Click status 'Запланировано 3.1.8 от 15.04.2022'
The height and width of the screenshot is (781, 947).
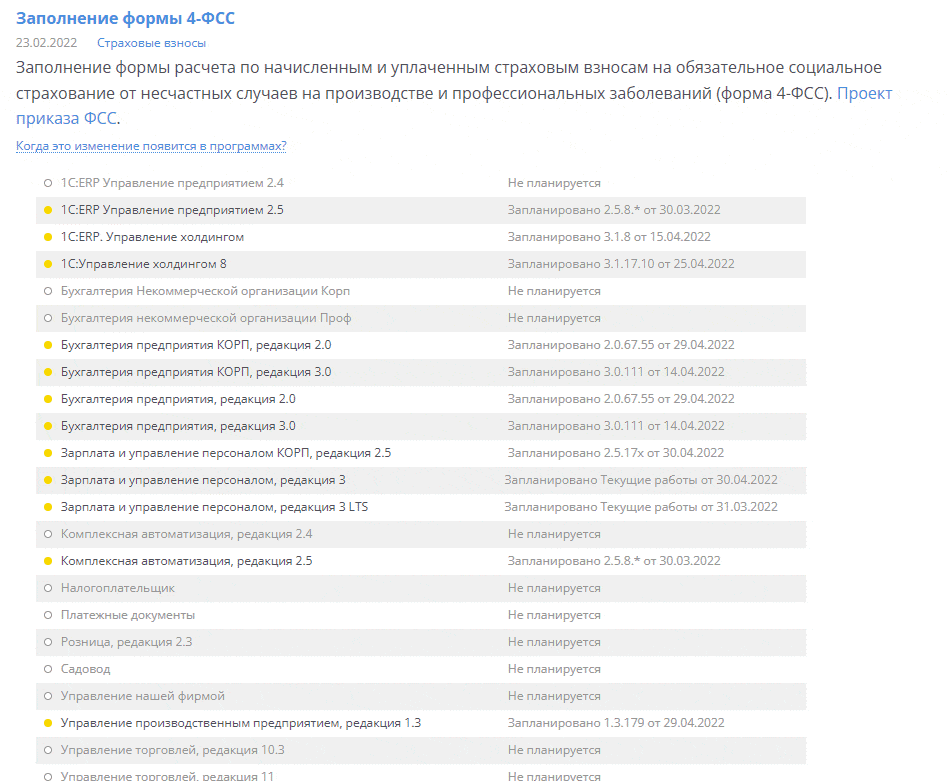point(609,237)
